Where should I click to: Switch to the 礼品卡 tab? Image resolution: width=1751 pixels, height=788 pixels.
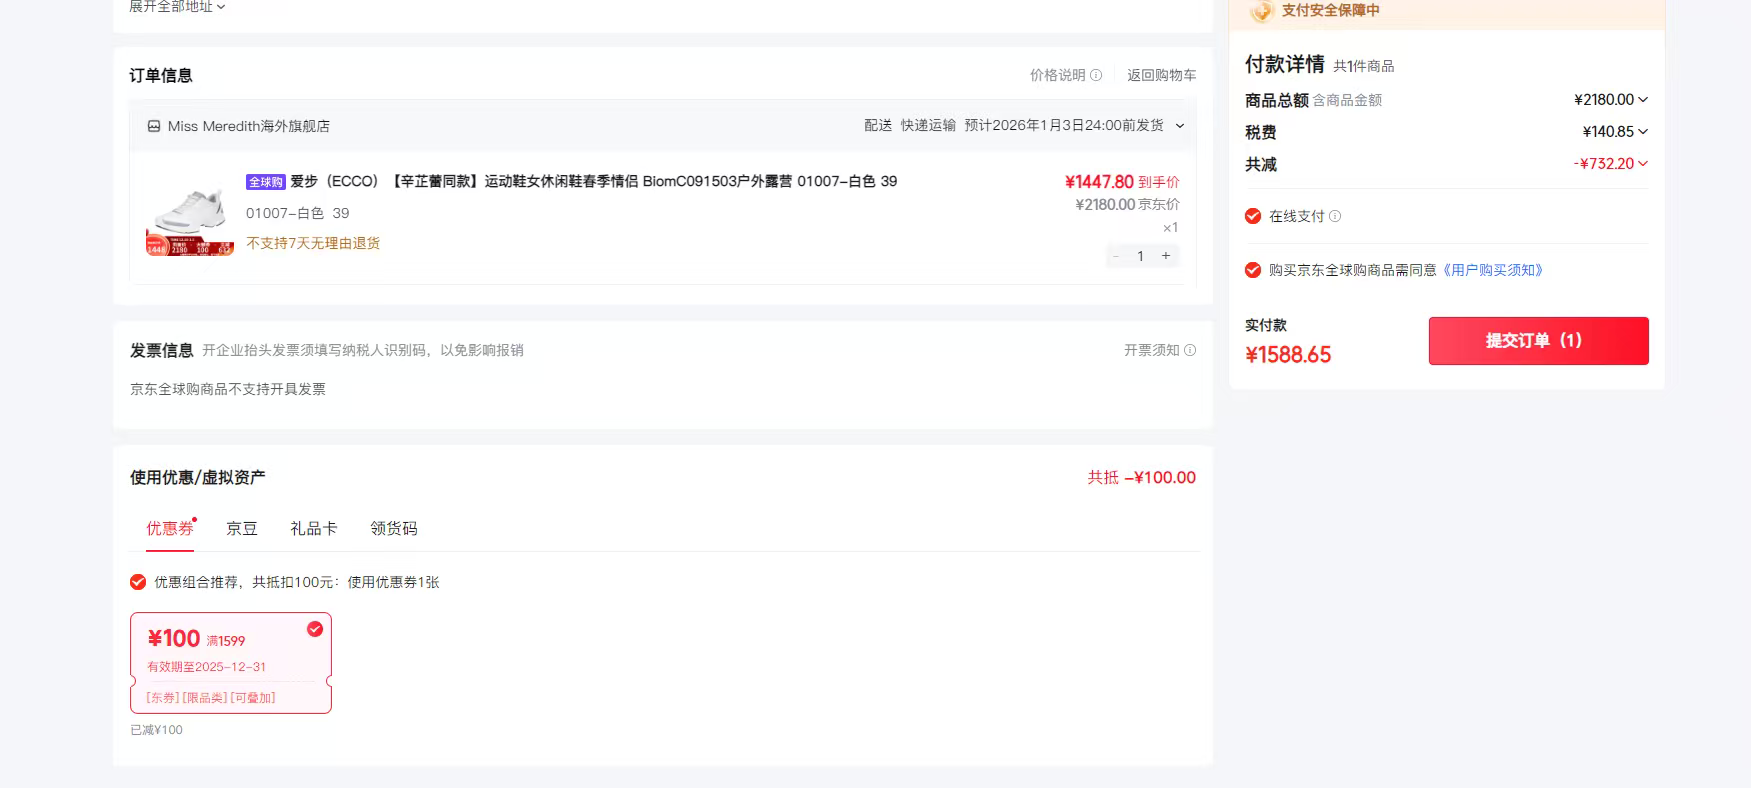click(x=314, y=528)
